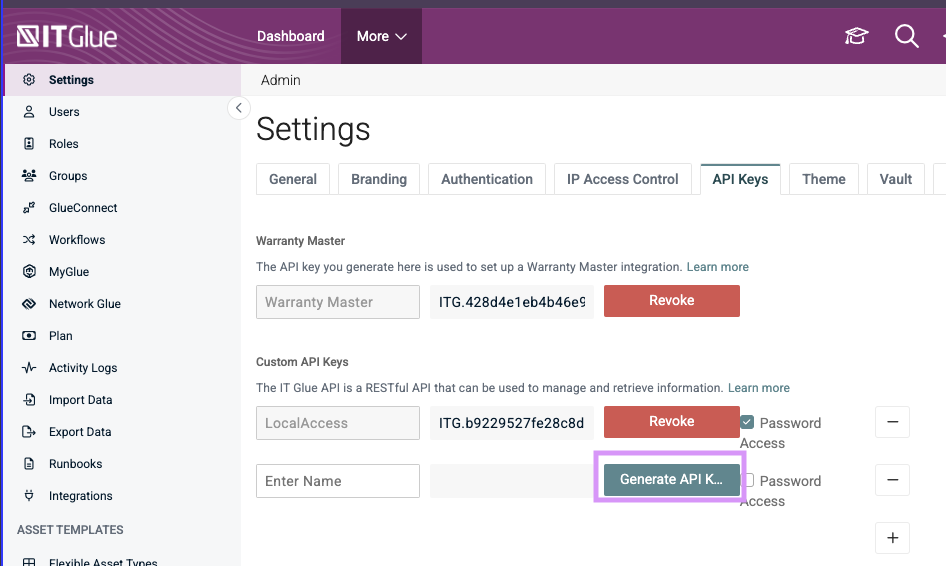Revoke the Warranty Master API key
The height and width of the screenshot is (566, 946).
pos(671,300)
